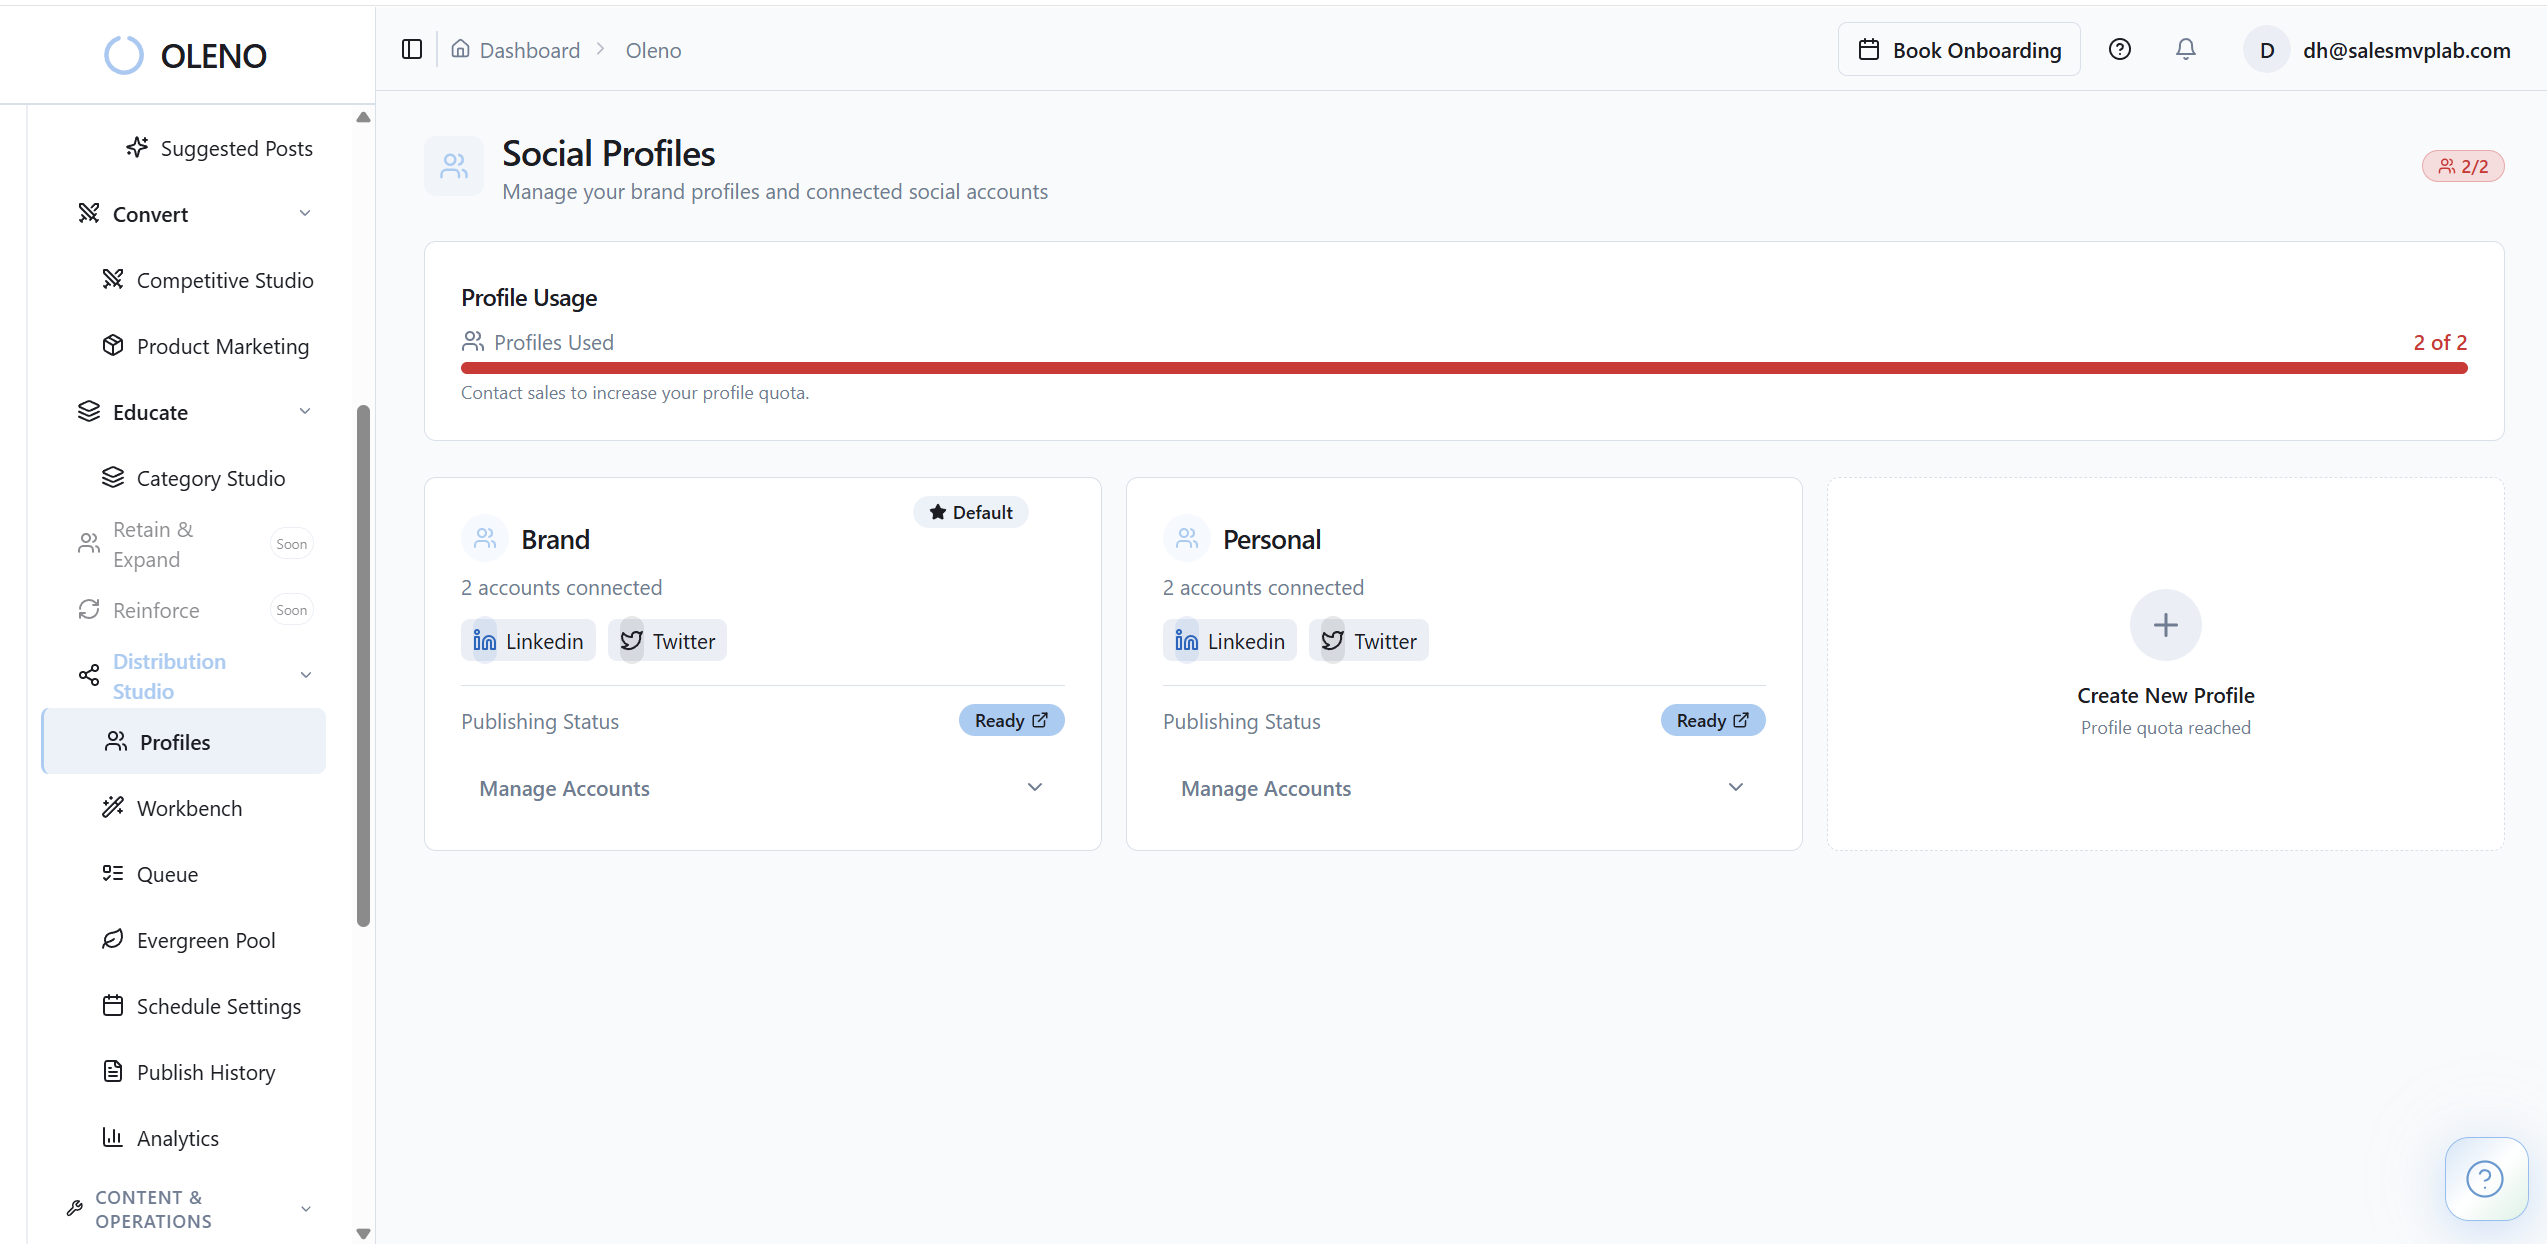This screenshot has width=2547, height=1244.
Task: Open Schedule Settings
Action: coord(218,1006)
